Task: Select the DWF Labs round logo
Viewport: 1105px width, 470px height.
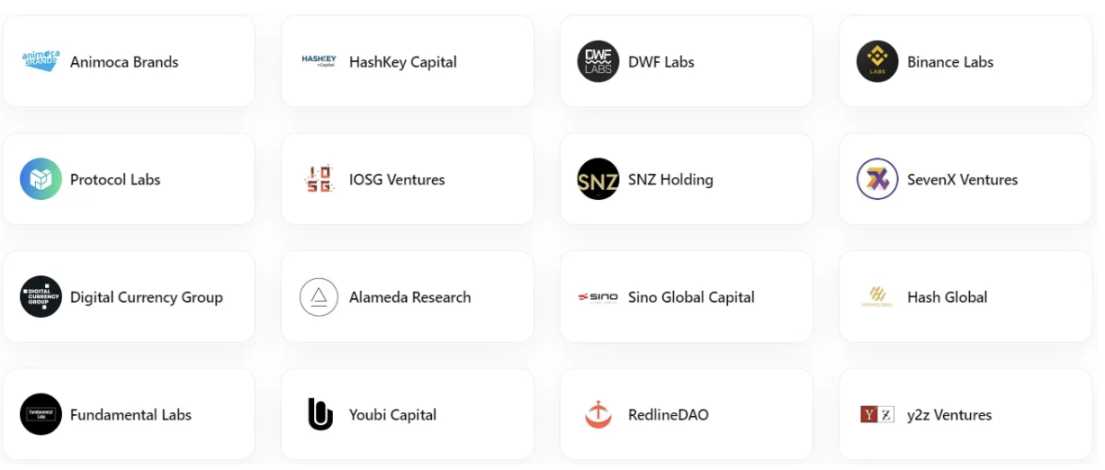Action: (598, 61)
